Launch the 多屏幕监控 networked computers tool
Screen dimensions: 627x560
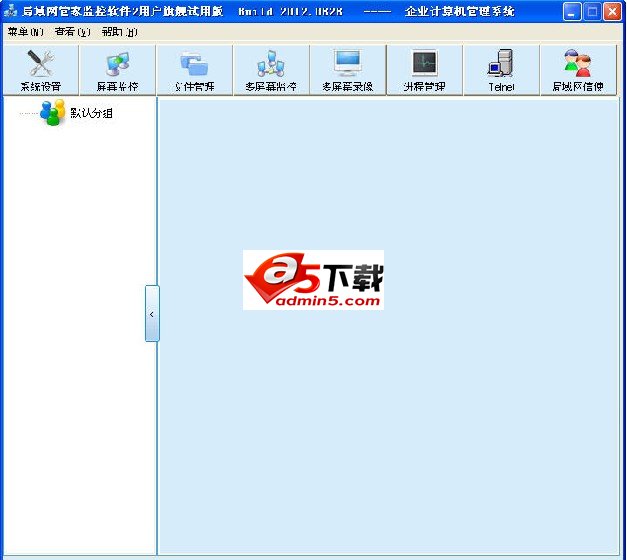coord(272,70)
